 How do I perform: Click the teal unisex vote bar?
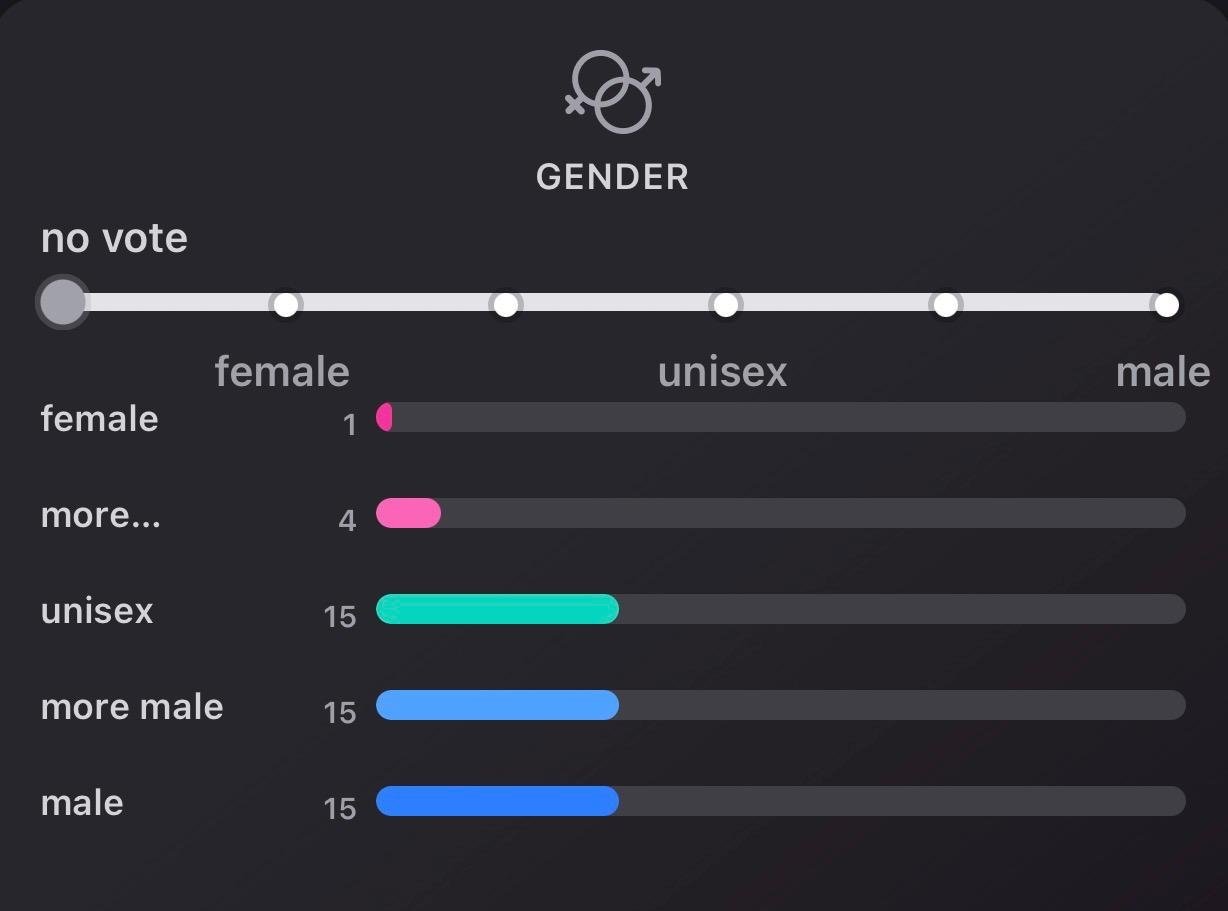click(497, 610)
